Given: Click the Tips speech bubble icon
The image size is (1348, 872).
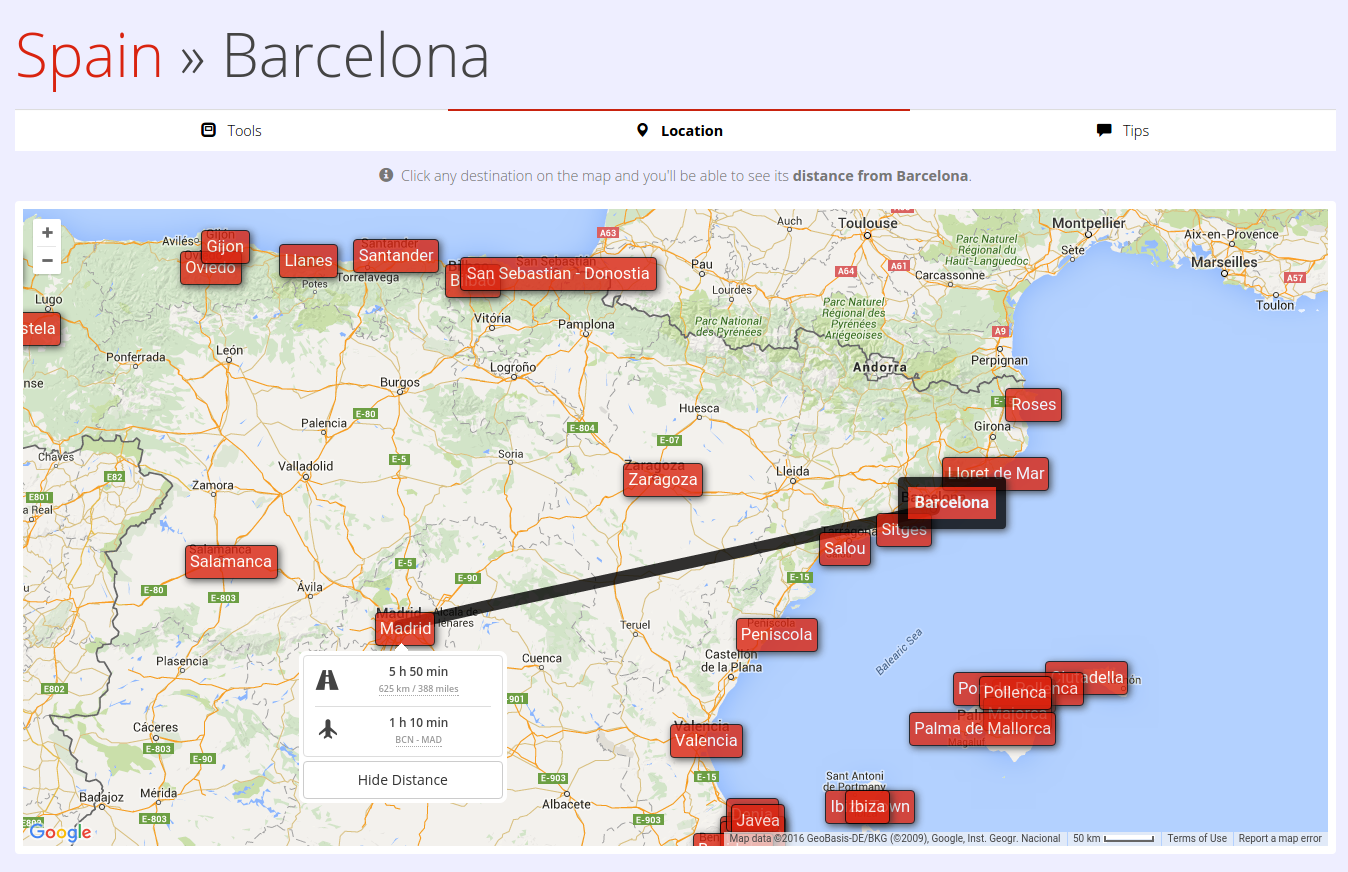Looking at the screenshot, I should (x=1104, y=130).
